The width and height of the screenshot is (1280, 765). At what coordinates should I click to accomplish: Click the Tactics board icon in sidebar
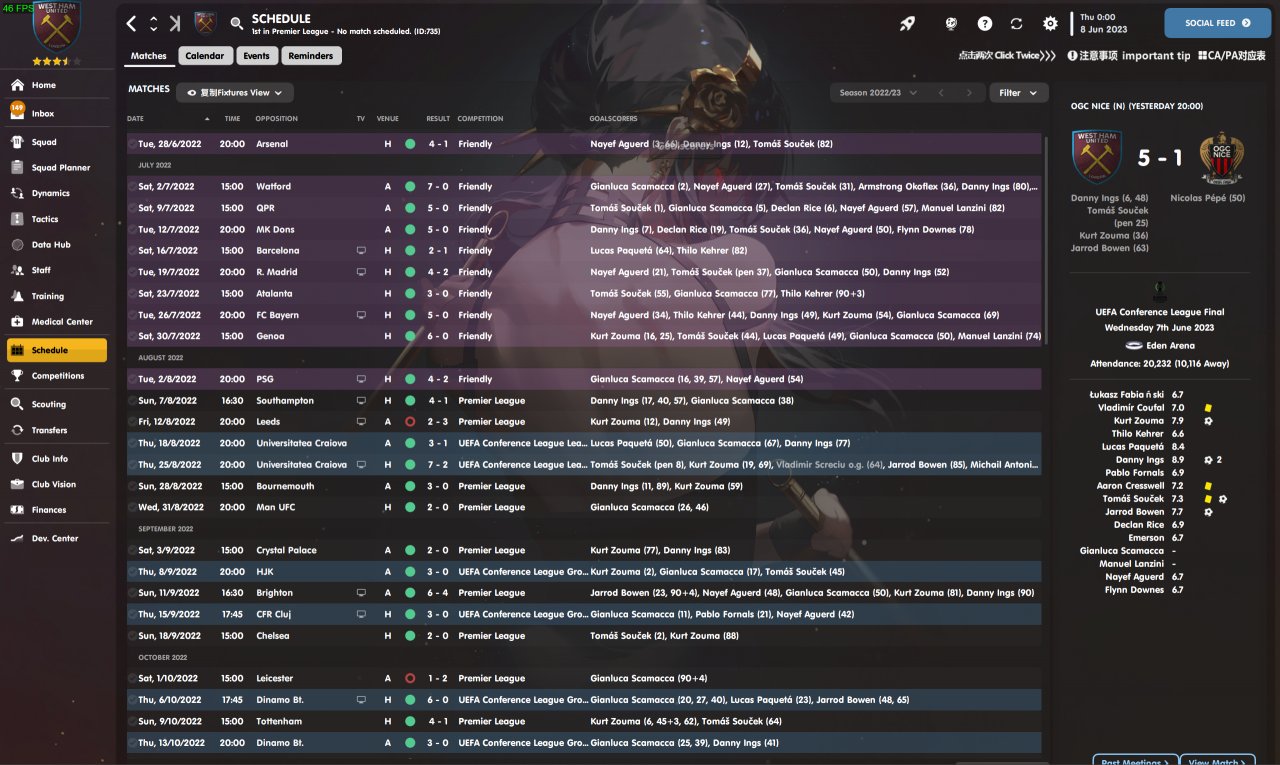coord(17,219)
